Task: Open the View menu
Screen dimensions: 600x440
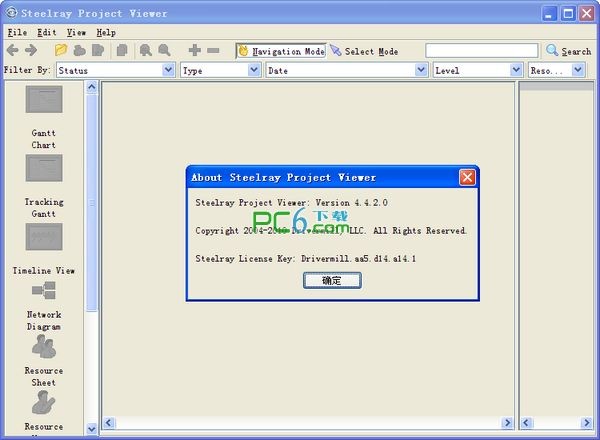Action: pyautogui.click(x=76, y=33)
